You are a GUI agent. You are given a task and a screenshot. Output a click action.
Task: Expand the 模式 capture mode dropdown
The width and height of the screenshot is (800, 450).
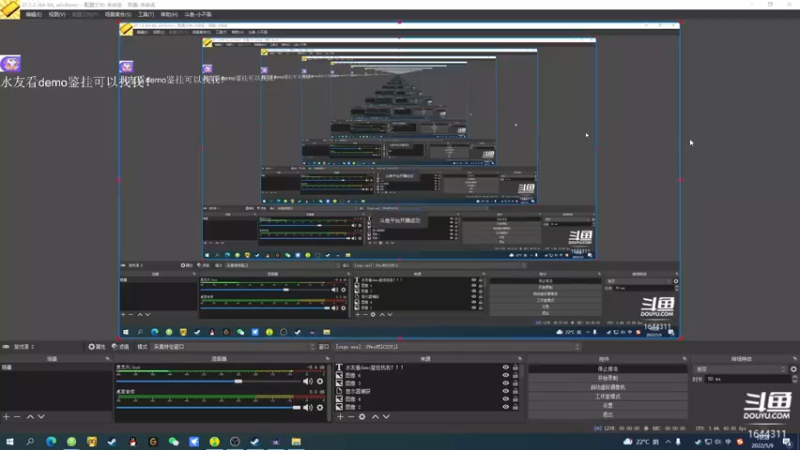click(x=234, y=346)
